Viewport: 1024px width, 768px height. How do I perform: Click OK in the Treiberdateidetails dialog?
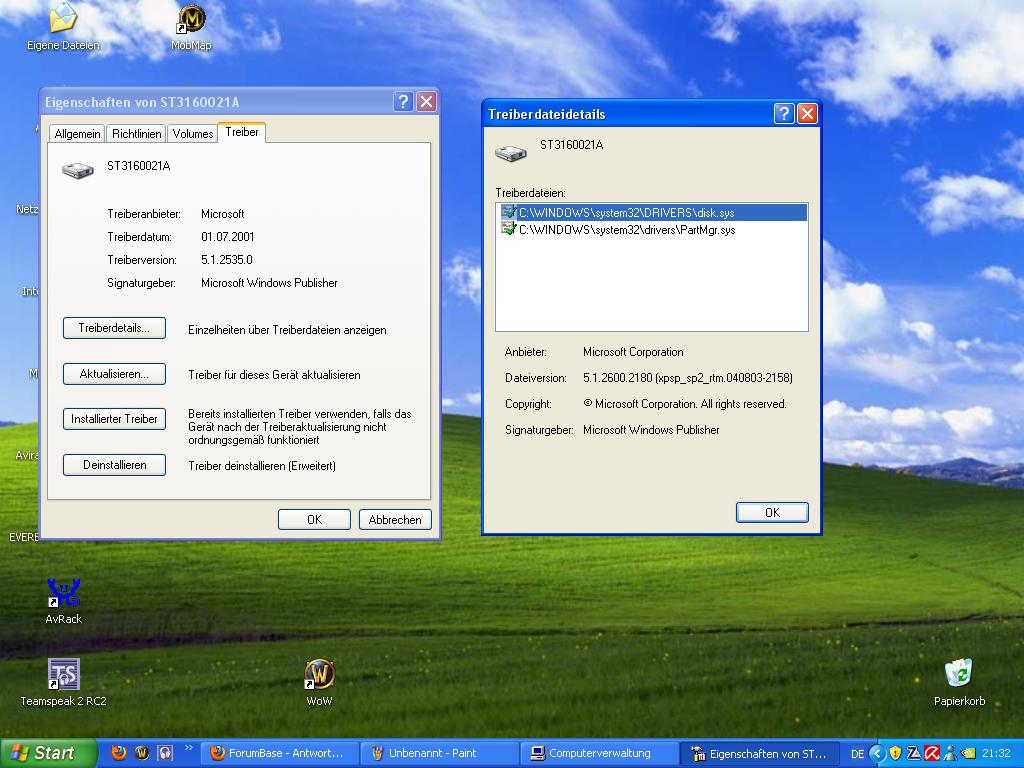tap(772, 513)
